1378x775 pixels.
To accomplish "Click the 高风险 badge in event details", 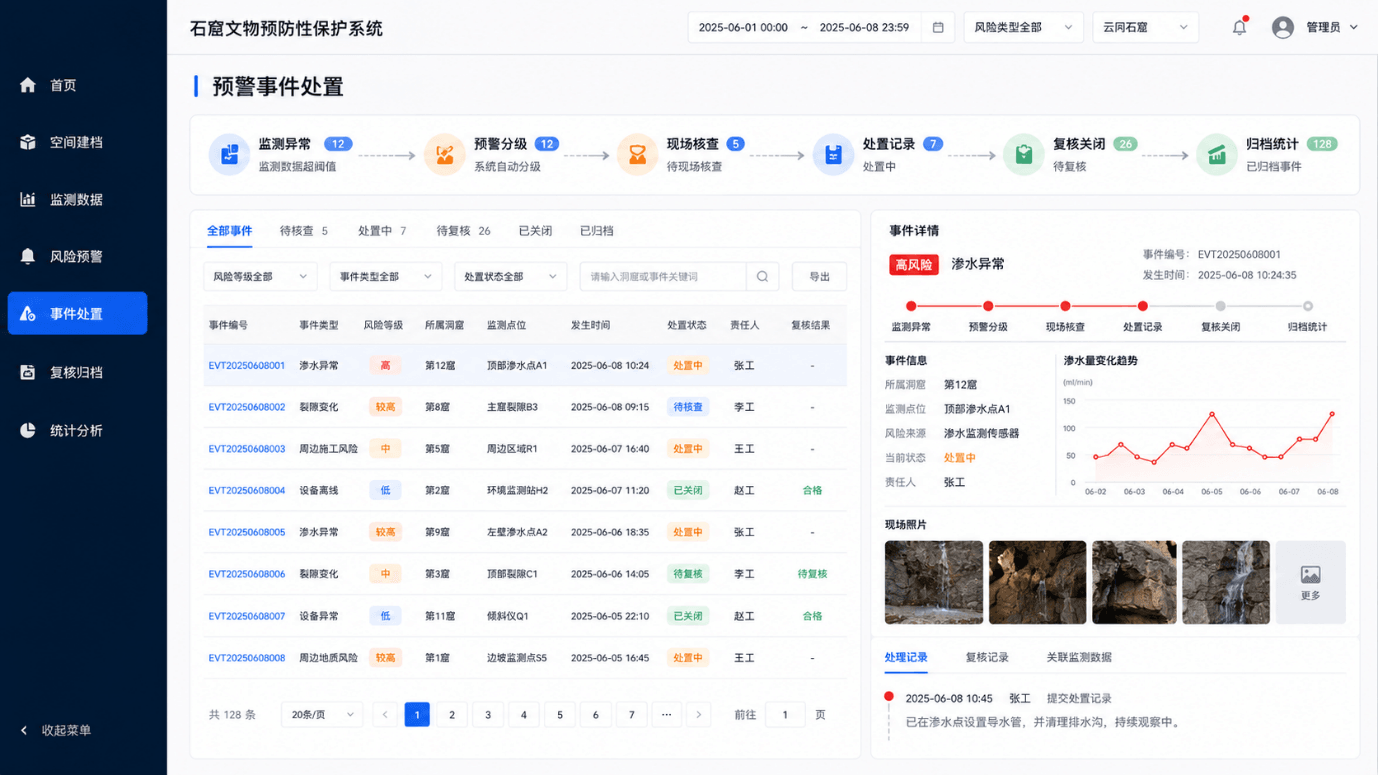I will click(x=913, y=264).
